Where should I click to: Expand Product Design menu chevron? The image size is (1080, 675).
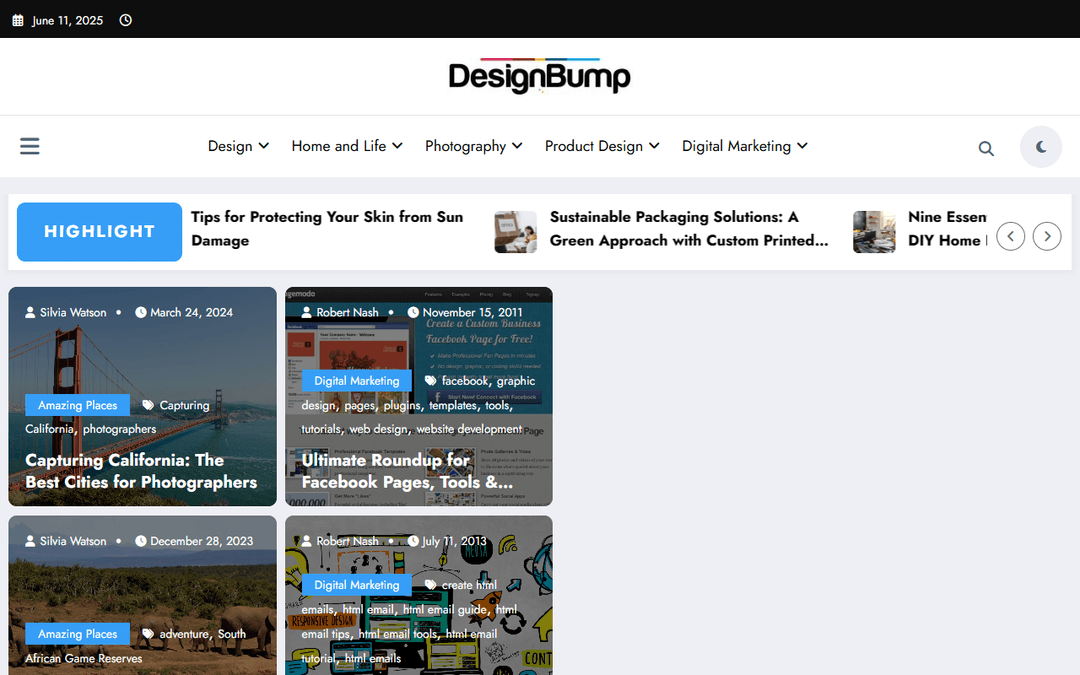click(x=654, y=146)
